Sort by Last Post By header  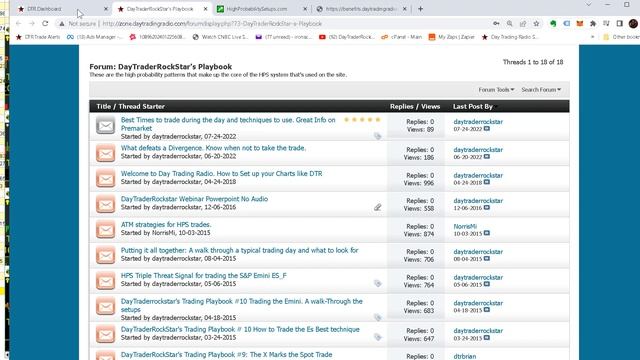[x=473, y=106]
